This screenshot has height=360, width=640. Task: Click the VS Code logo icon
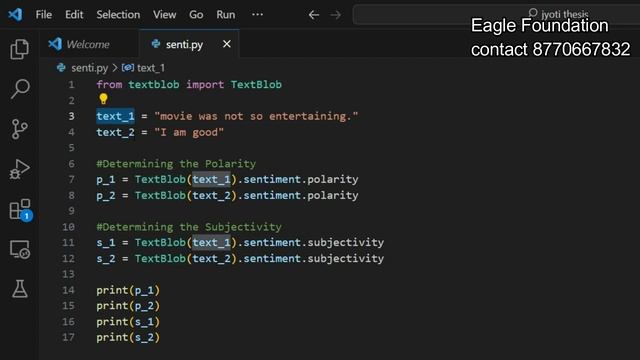[x=16, y=15]
